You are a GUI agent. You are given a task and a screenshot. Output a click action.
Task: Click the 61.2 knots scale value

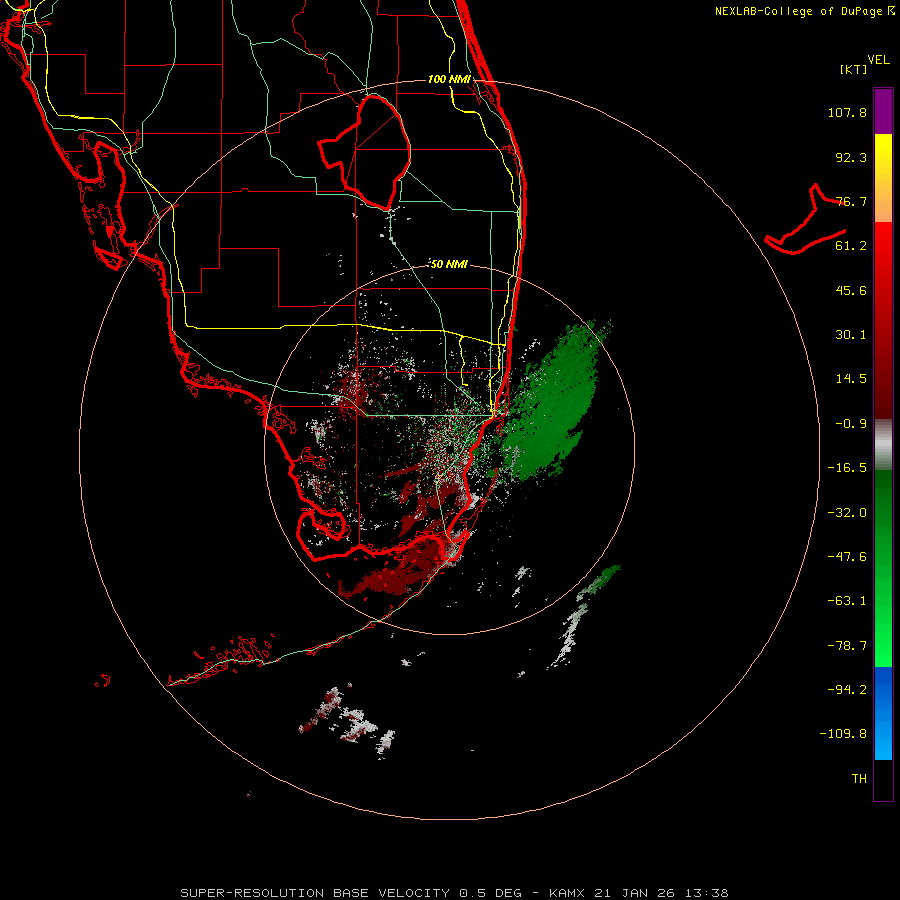[851, 246]
